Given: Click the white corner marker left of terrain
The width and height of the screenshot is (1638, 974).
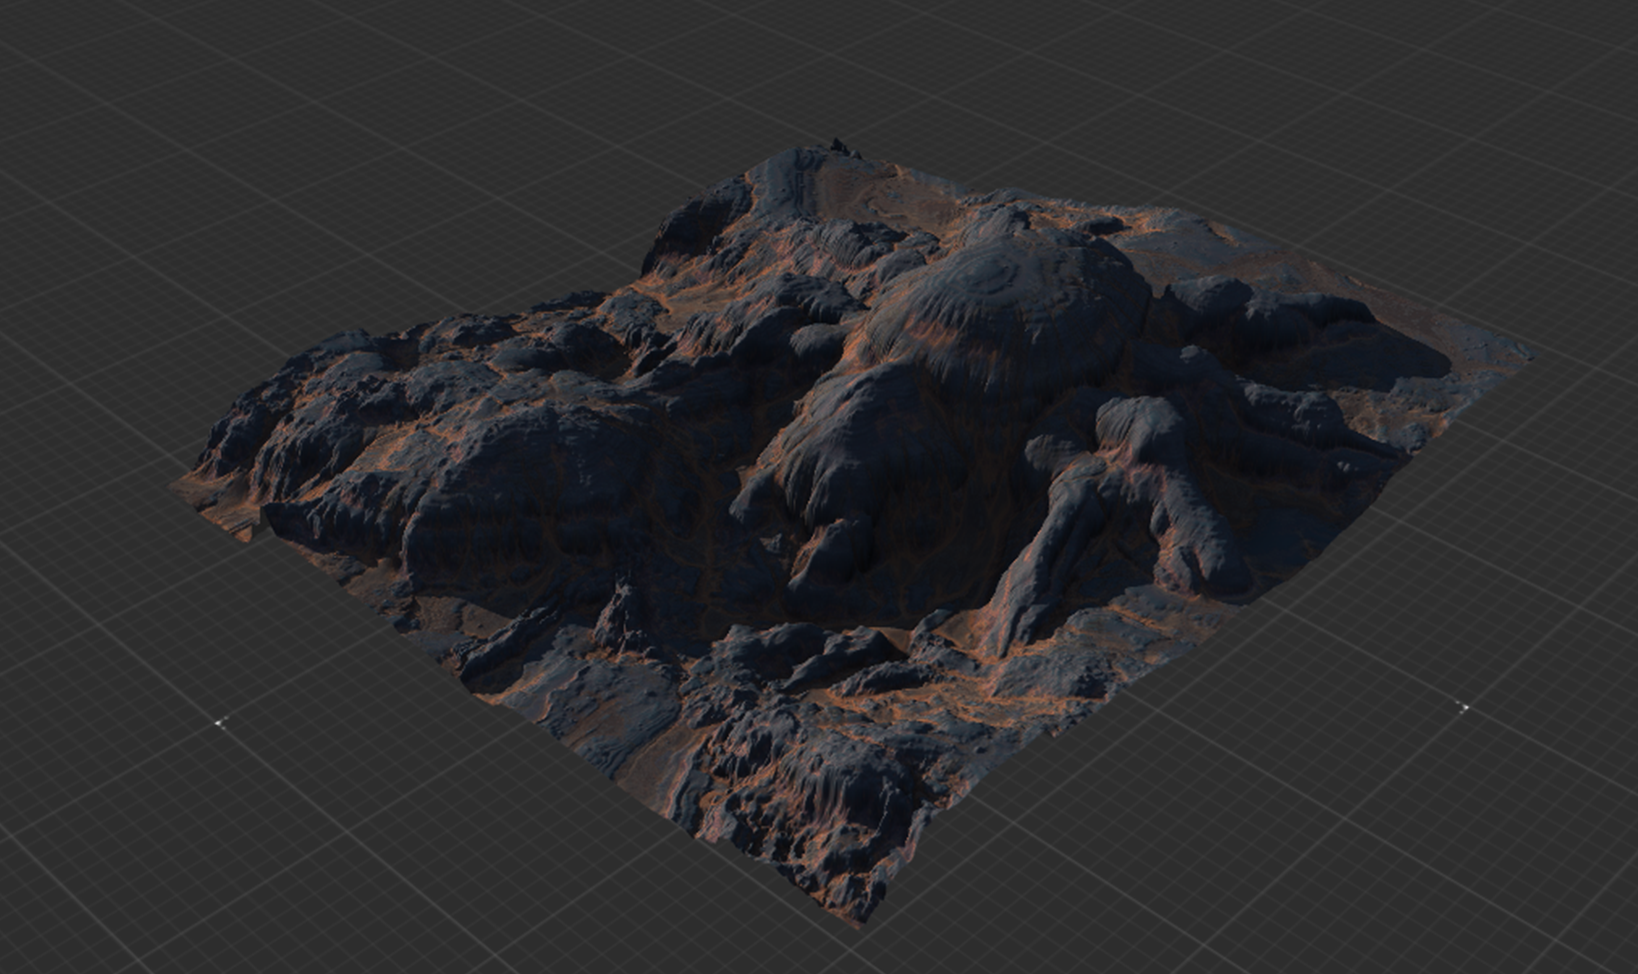Looking at the screenshot, I should coord(221,722).
